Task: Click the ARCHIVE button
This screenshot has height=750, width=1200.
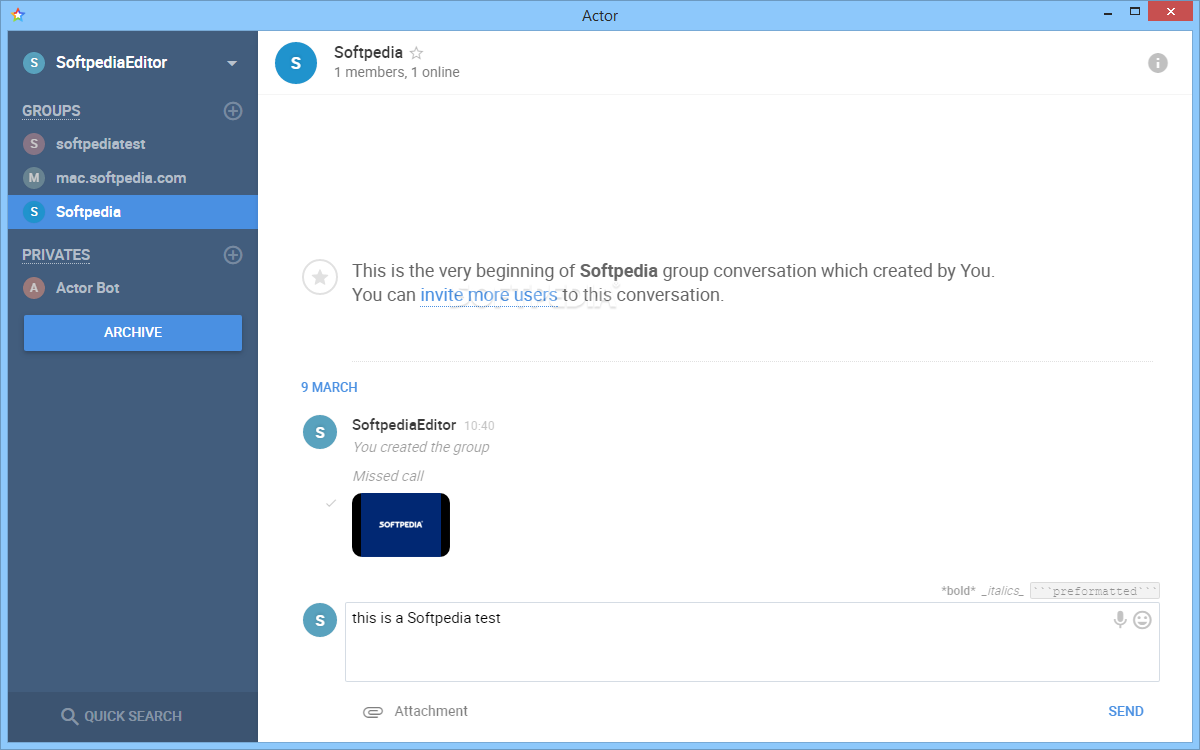Action: (x=133, y=333)
